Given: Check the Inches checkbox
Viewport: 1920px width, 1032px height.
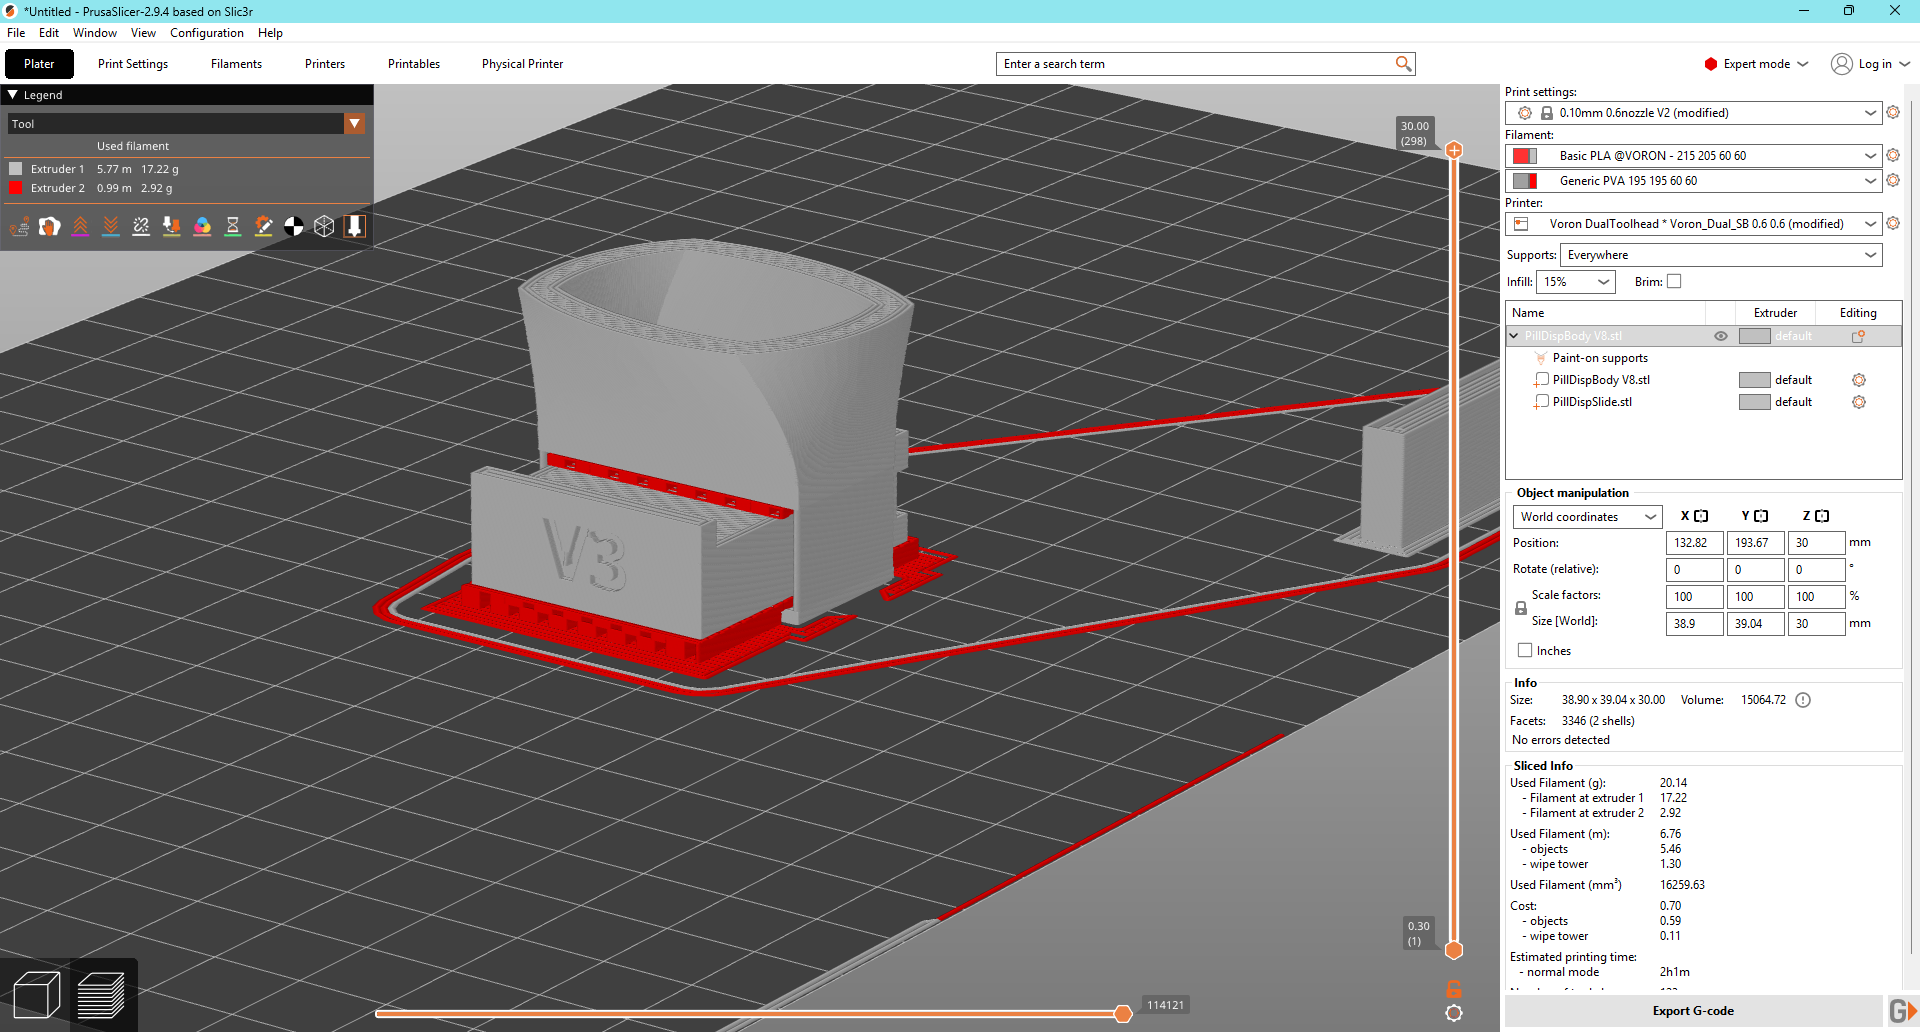Looking at the screenshot, I should click(1525, 651).
